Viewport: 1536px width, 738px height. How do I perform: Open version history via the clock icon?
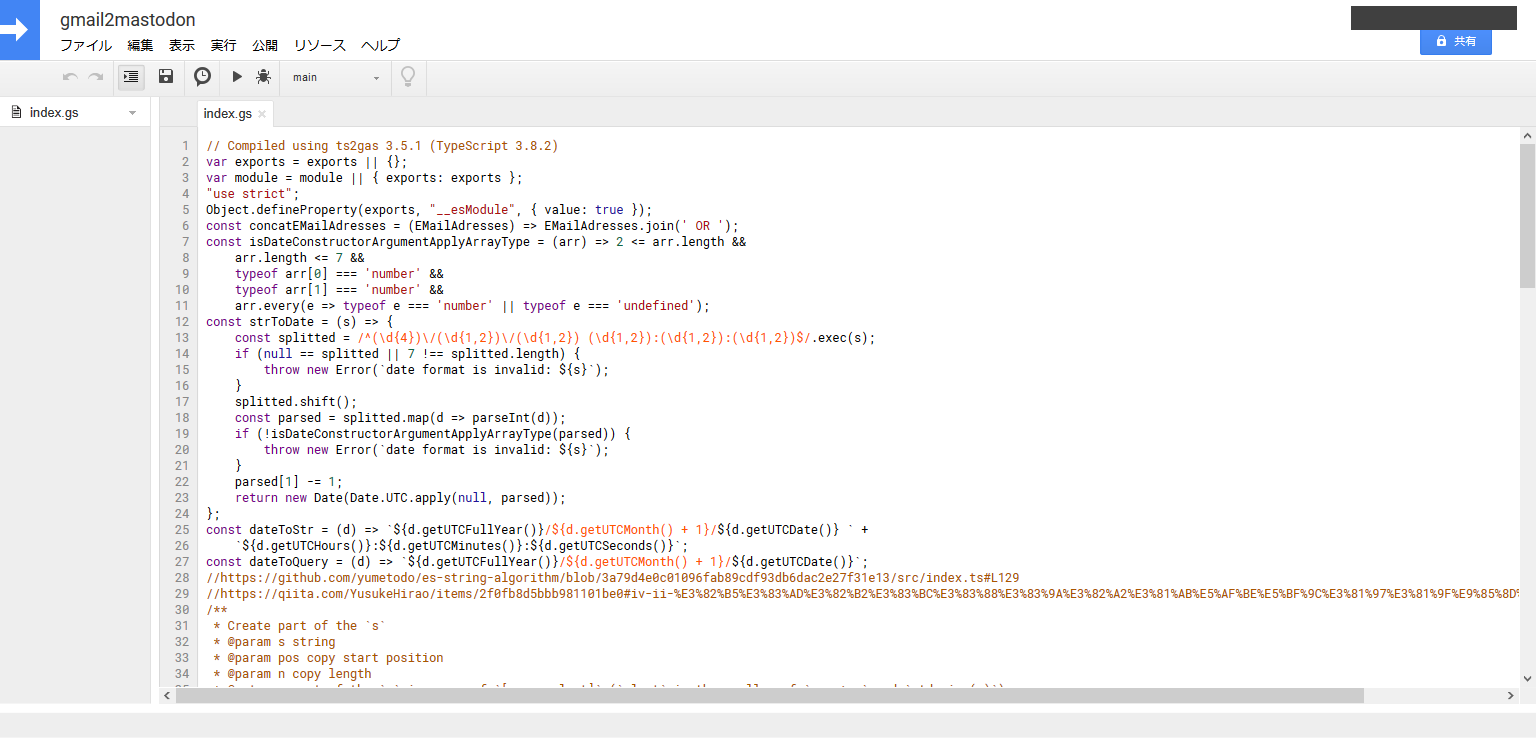coord(202,76)
